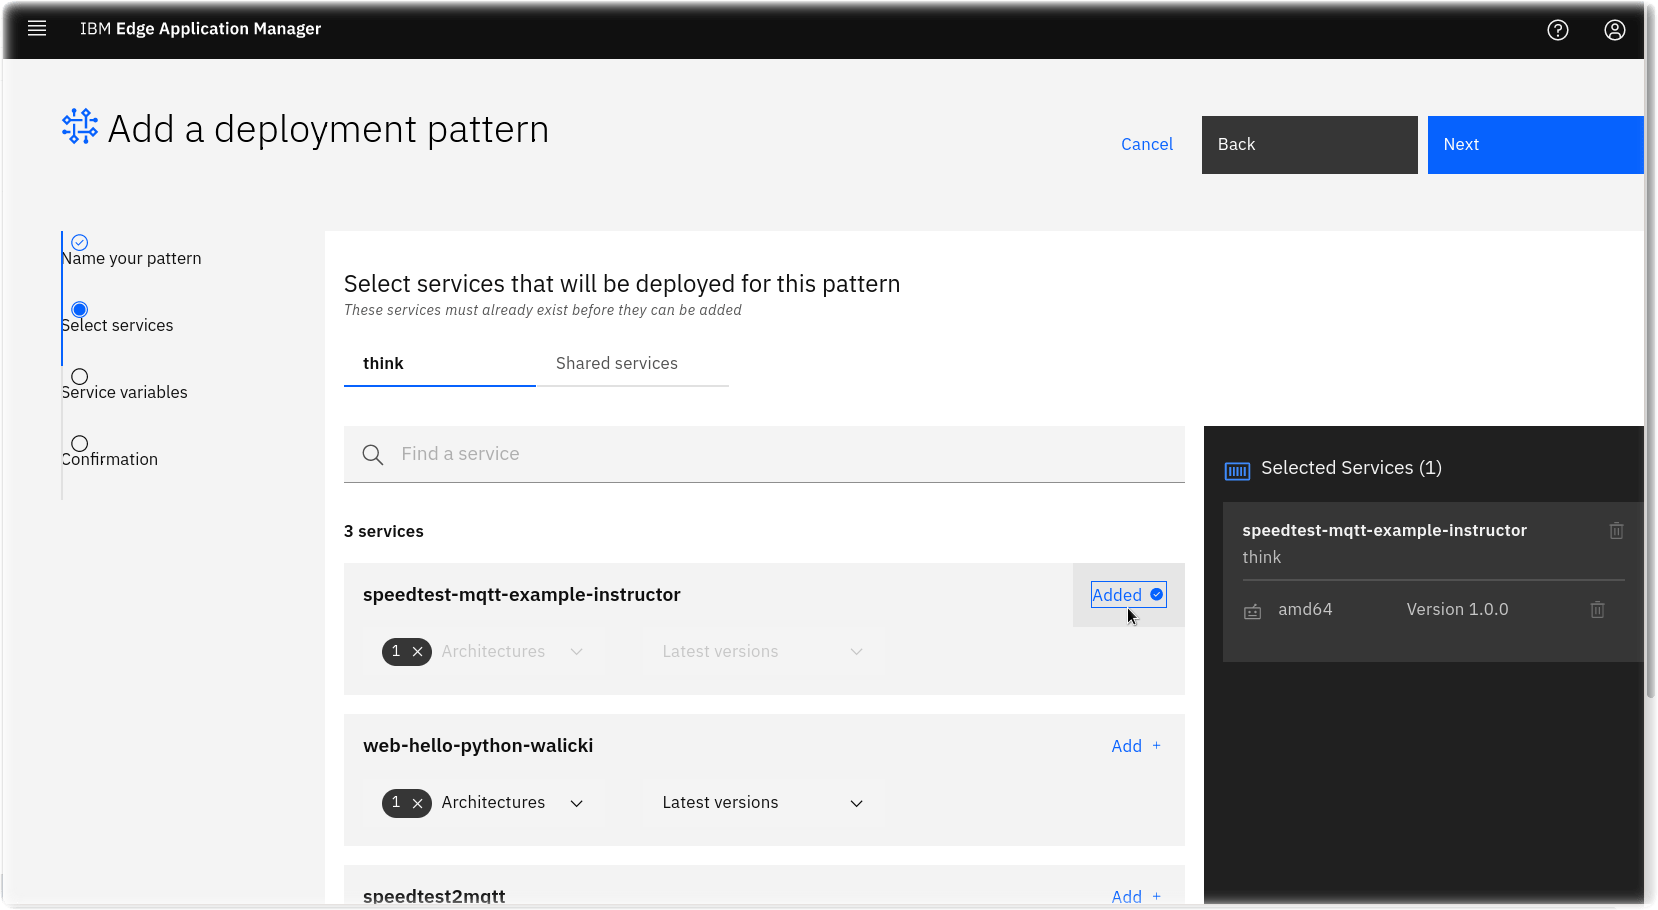Expand Latest versions dropdown for web-hello-python-walicki
This screenshot has width=1658, height=910.
[x=762, y=803]
